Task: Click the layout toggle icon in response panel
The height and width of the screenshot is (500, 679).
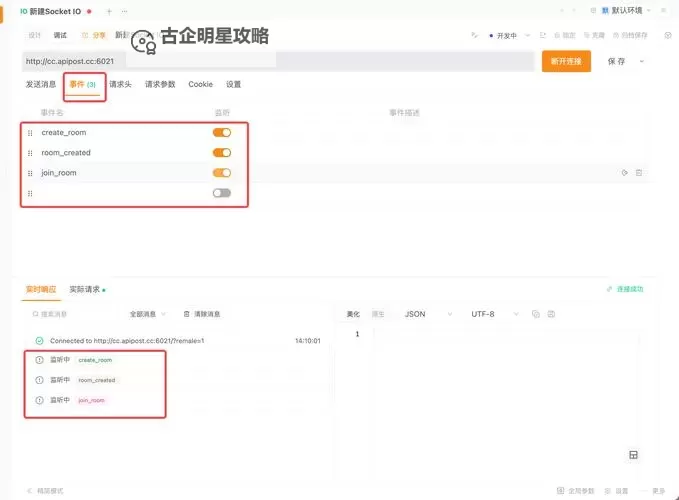Action: (633, 455)
